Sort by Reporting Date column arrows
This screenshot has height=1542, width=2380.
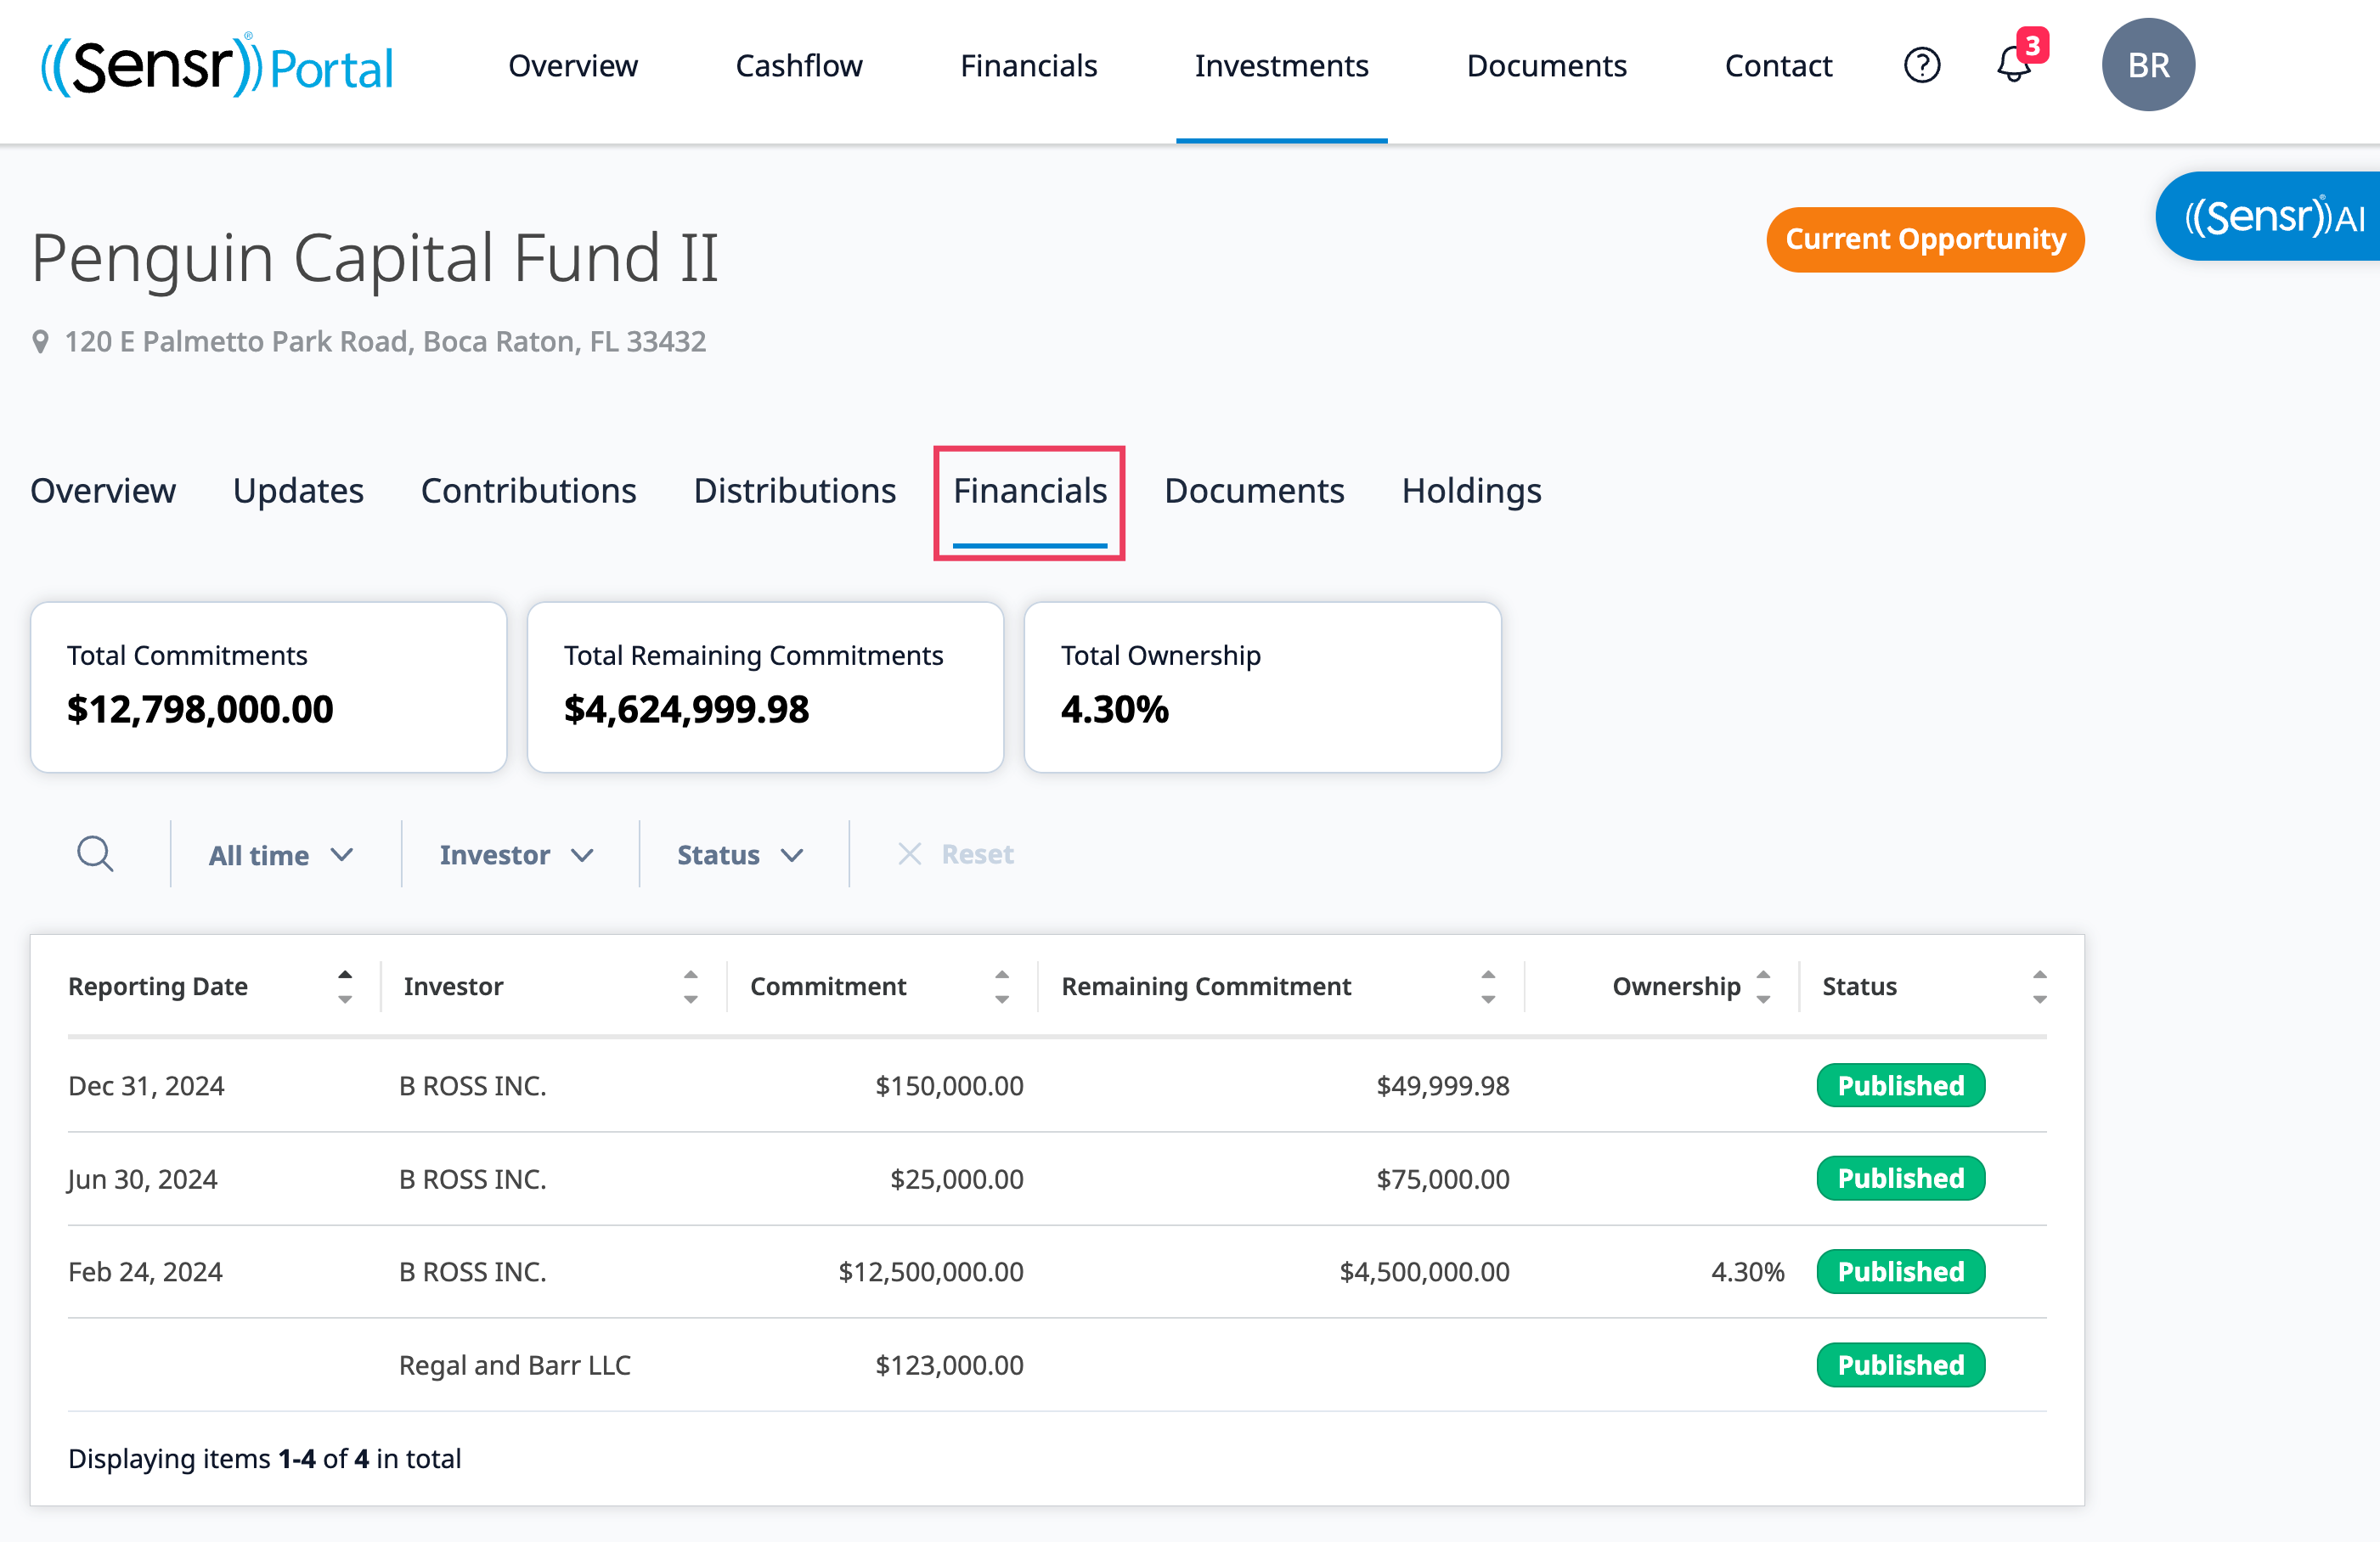(x=345, y=986)
